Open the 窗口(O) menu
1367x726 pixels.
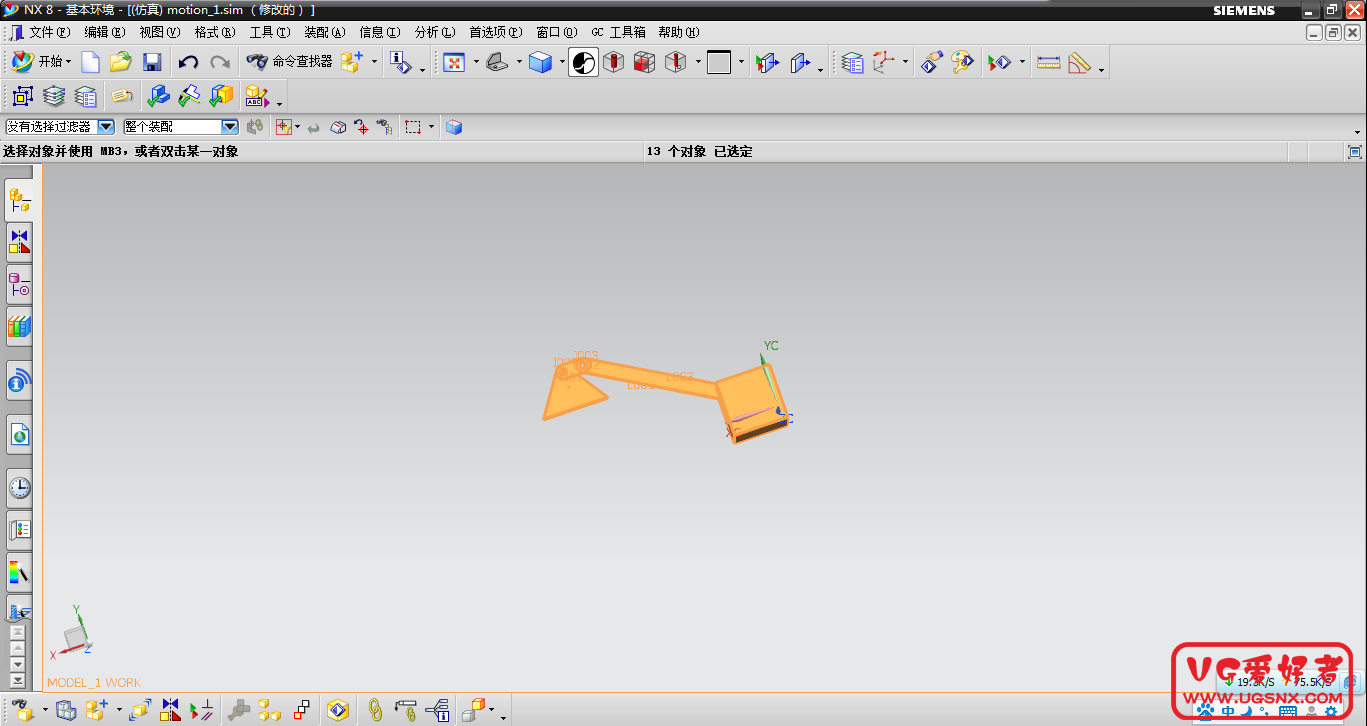557,32
